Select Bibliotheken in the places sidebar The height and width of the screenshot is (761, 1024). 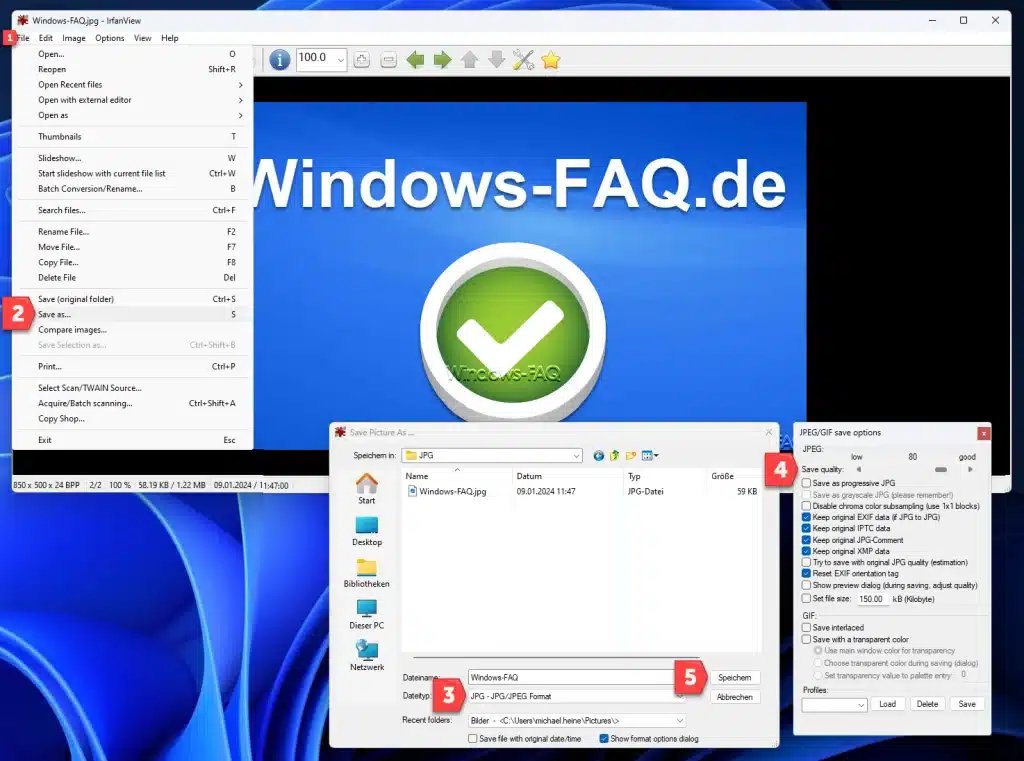(x=366, y=573)
